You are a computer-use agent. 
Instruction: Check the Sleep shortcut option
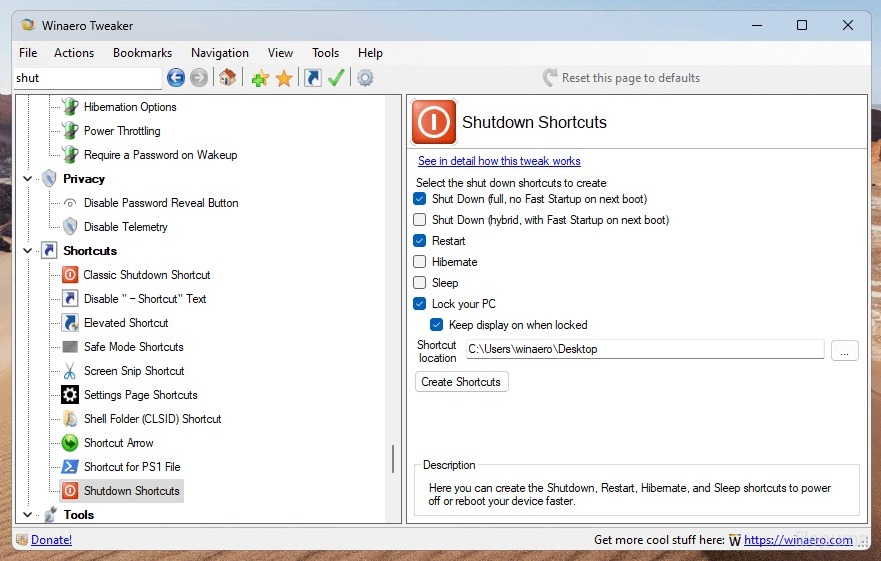[x=420, y=283]
